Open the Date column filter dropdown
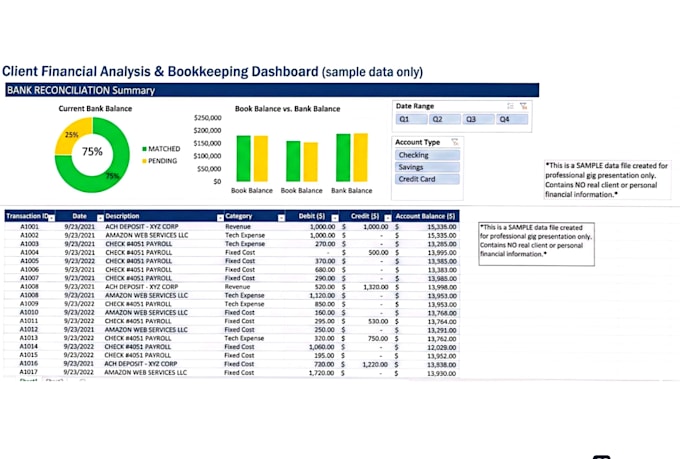Image resolution: width=680 pixels, height=459 pixels. [100, 217]
